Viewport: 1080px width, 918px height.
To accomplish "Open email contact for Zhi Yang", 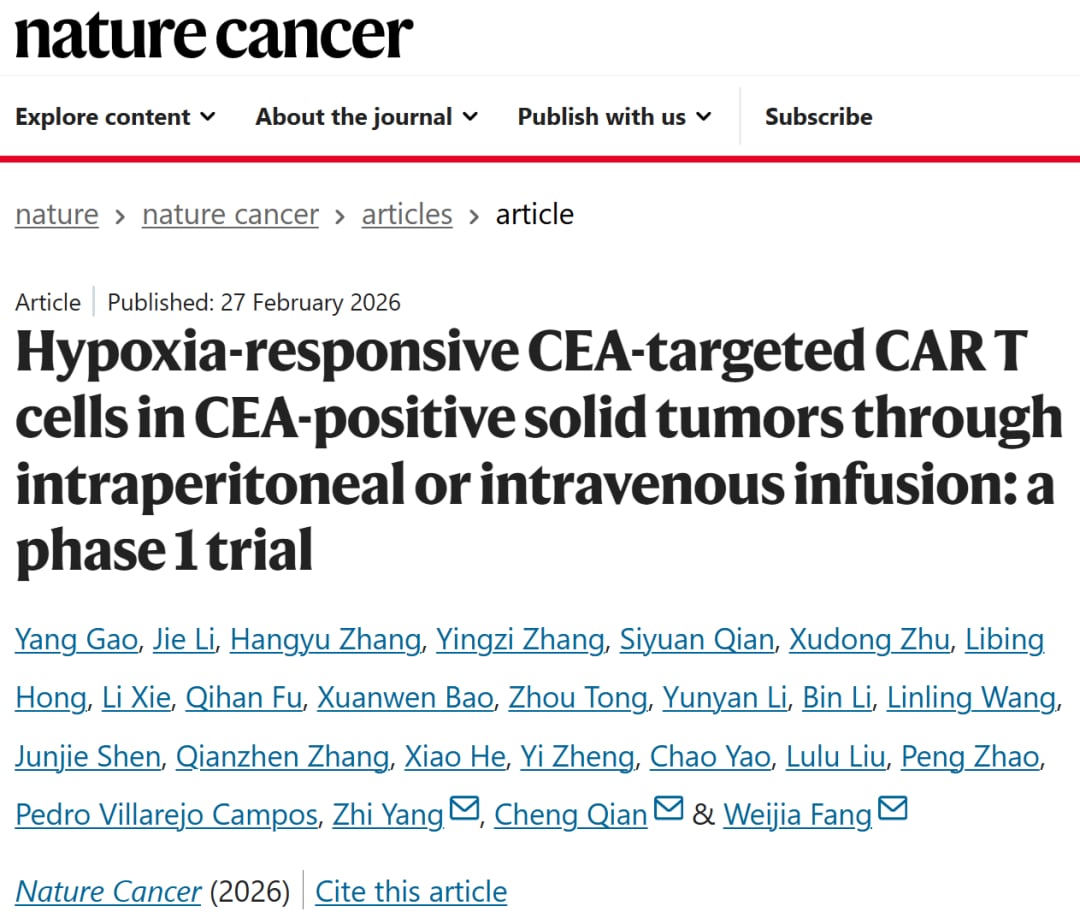I will tap(464, 807).
